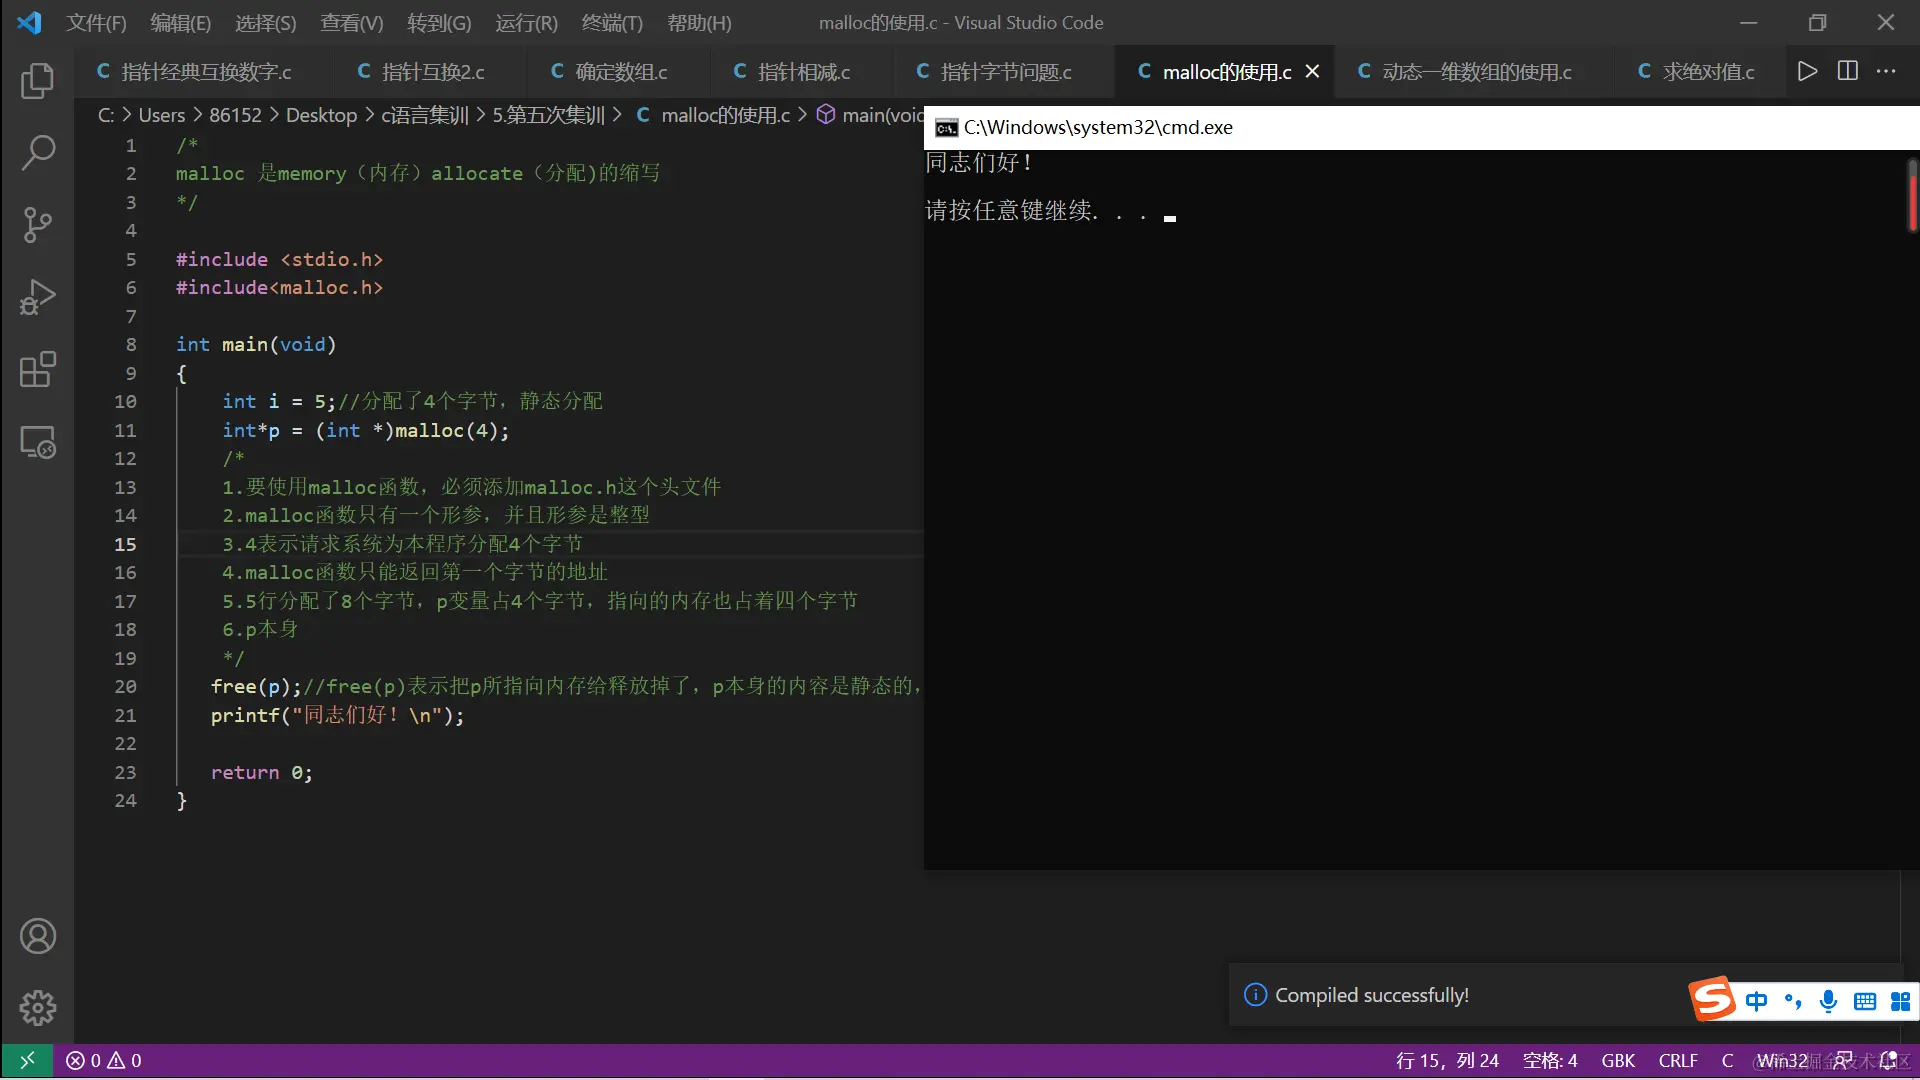The height and width of the screenshot is (1080, 1920).
Task: Open the Run and Debug view
Action: coord(37,297)
